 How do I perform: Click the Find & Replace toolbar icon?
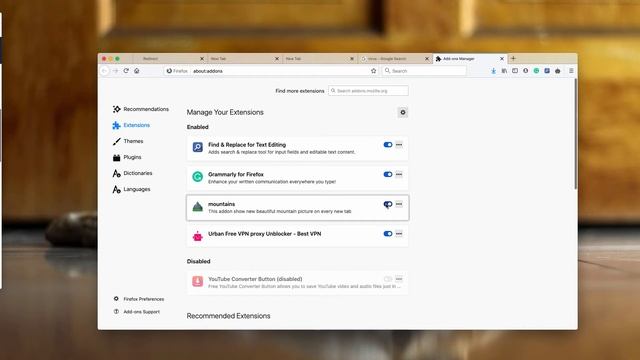(547, 71)
